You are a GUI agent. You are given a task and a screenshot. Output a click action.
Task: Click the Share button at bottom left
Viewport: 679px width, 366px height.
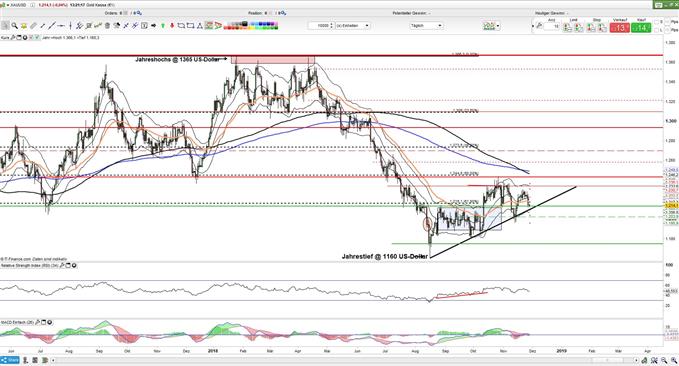click(x=10, y=360)
